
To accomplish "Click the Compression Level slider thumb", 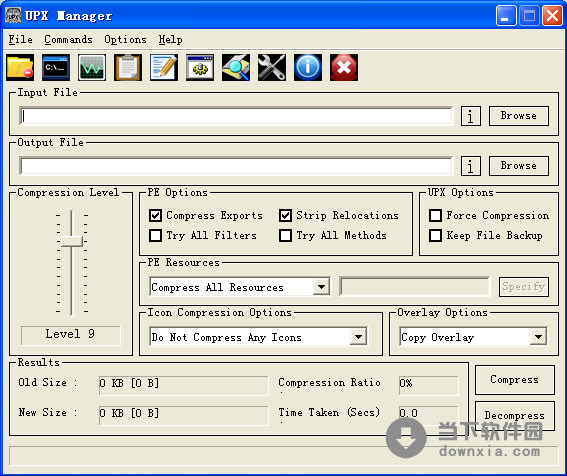I will (x=72, y=241).
